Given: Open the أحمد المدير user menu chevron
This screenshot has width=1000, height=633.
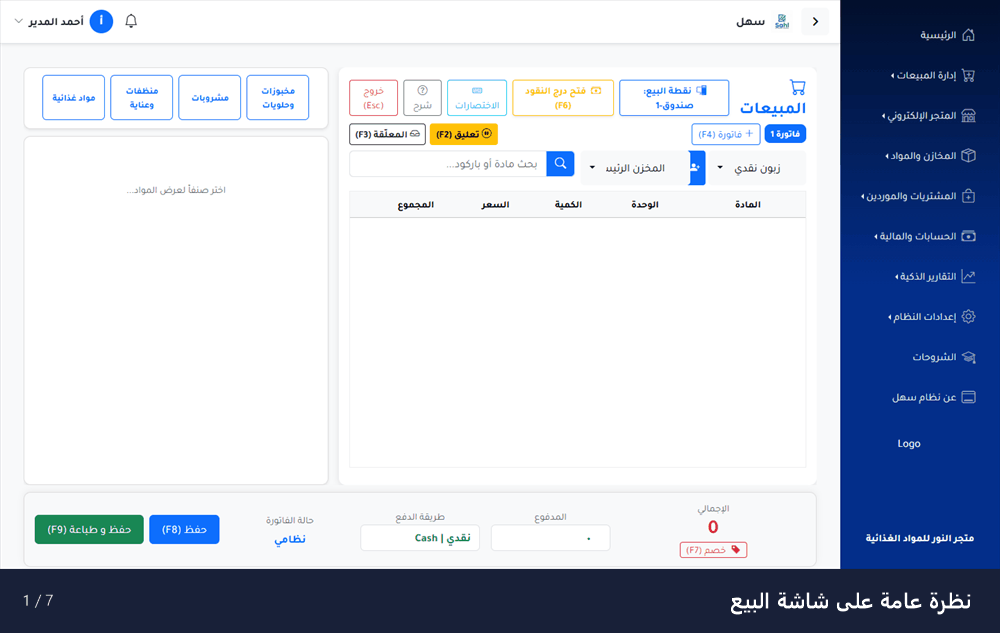Looking at the screenshot, I should (x=18, y=21).
